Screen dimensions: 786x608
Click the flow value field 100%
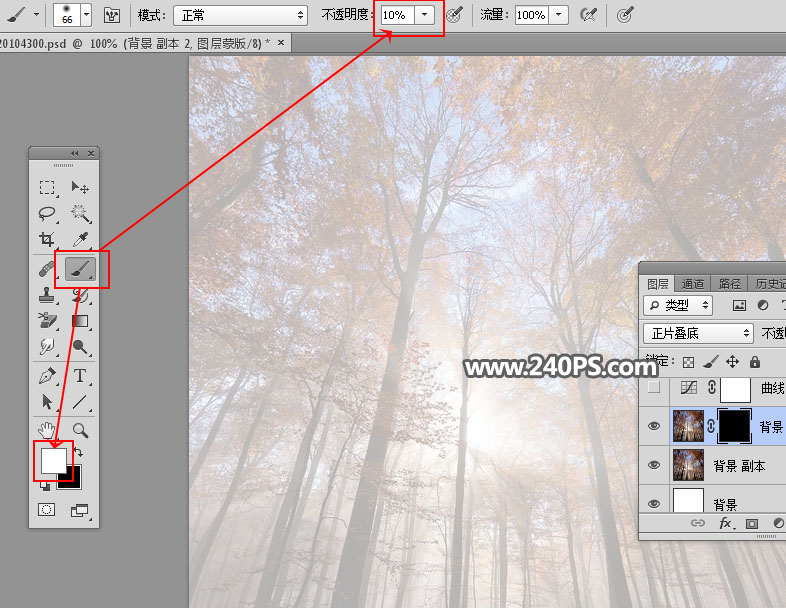(532, 15)
